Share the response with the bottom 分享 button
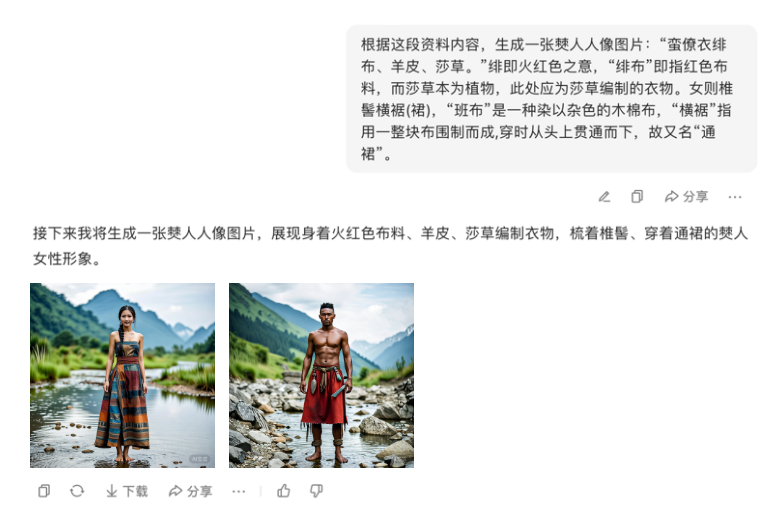Screen dimensions: 783x525 190,492
